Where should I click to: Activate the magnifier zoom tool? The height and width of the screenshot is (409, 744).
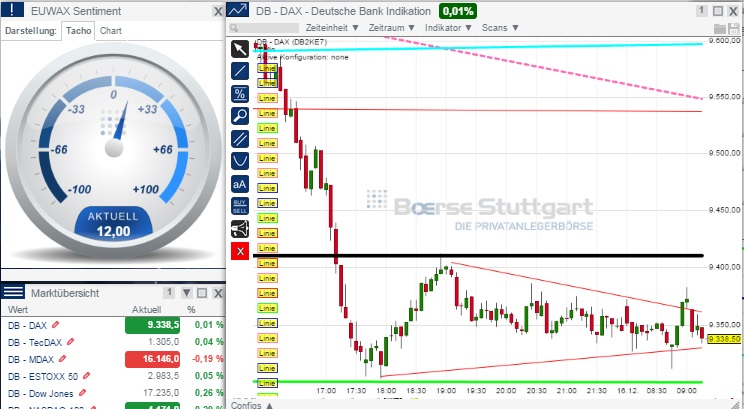(240, 116)
